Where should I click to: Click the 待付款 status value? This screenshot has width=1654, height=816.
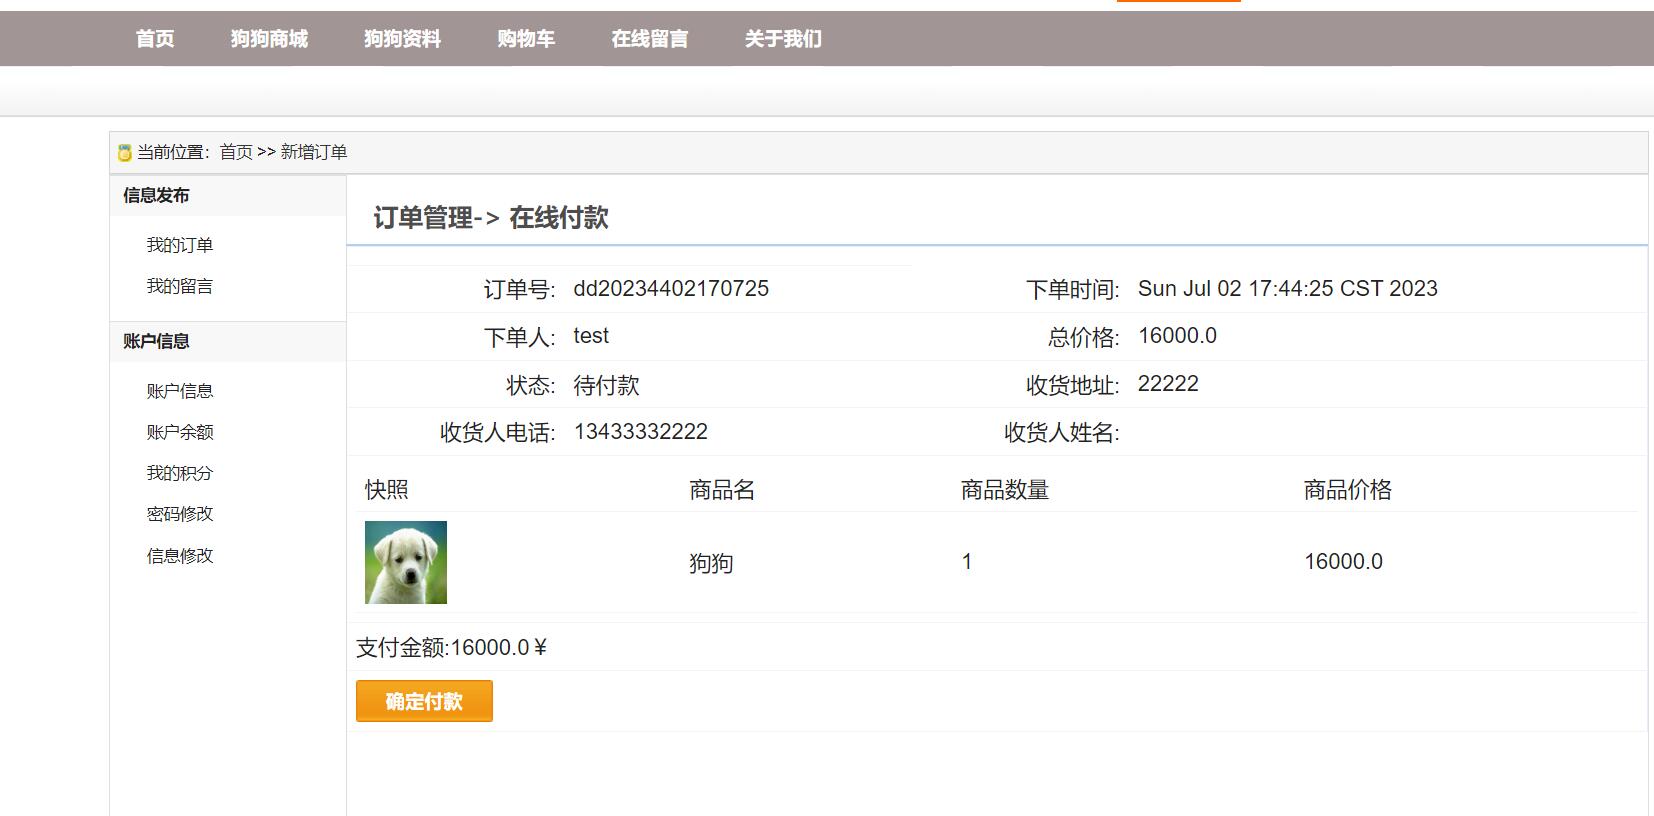[607, 385]
